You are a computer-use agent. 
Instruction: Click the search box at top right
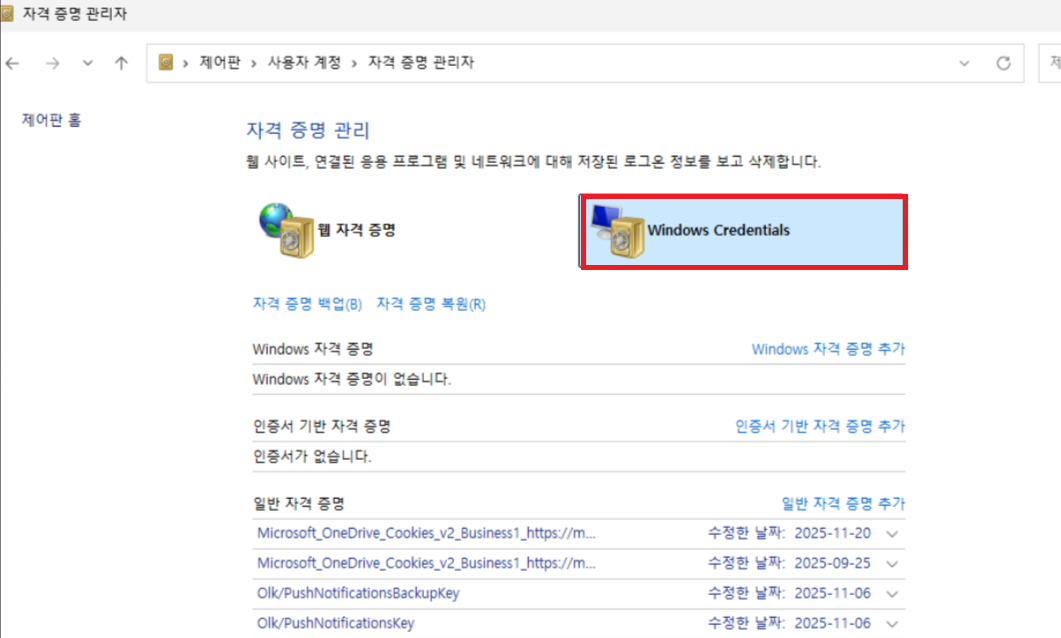[x=1050, y=63]
